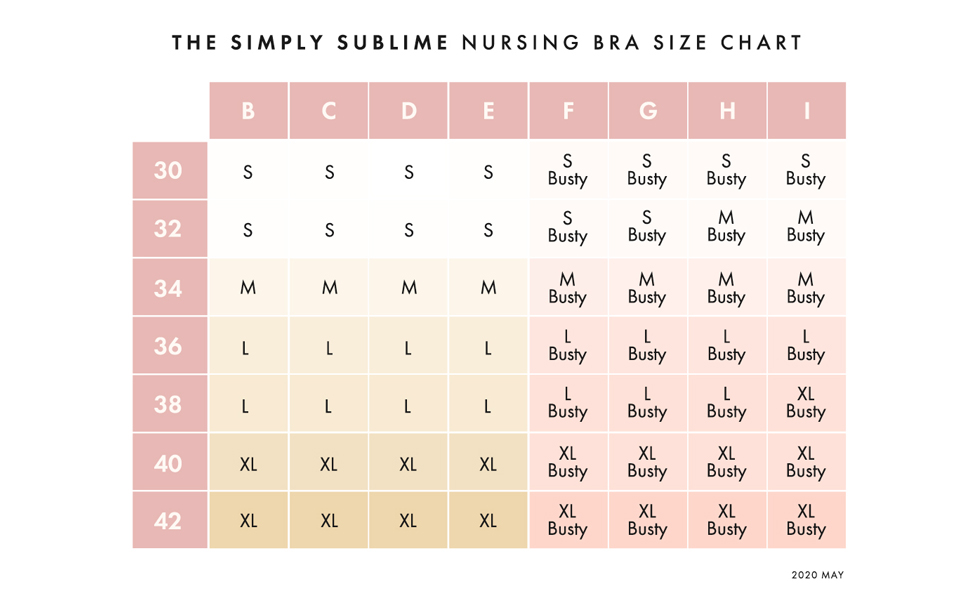Select the S cell for 30 B

point(248,172)
